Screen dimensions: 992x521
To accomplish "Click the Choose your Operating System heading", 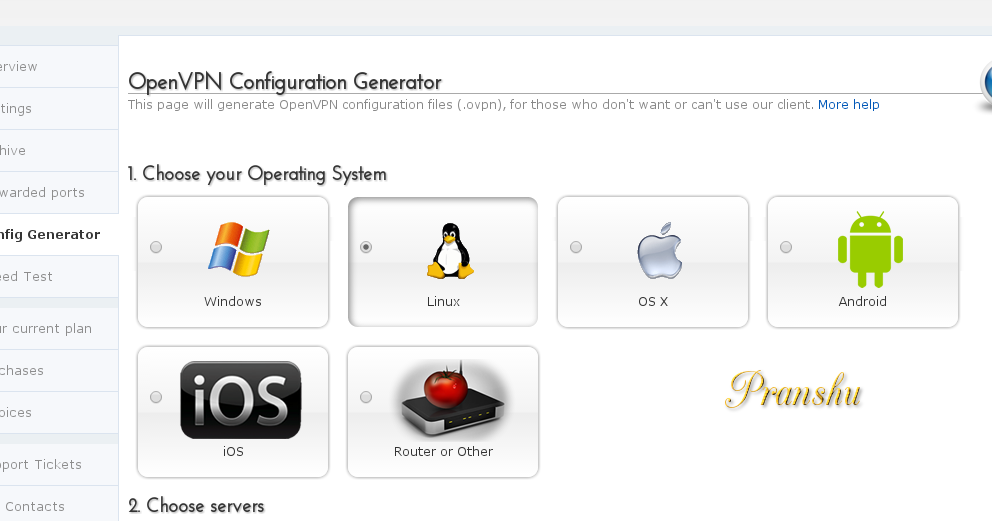I will 257,174.
